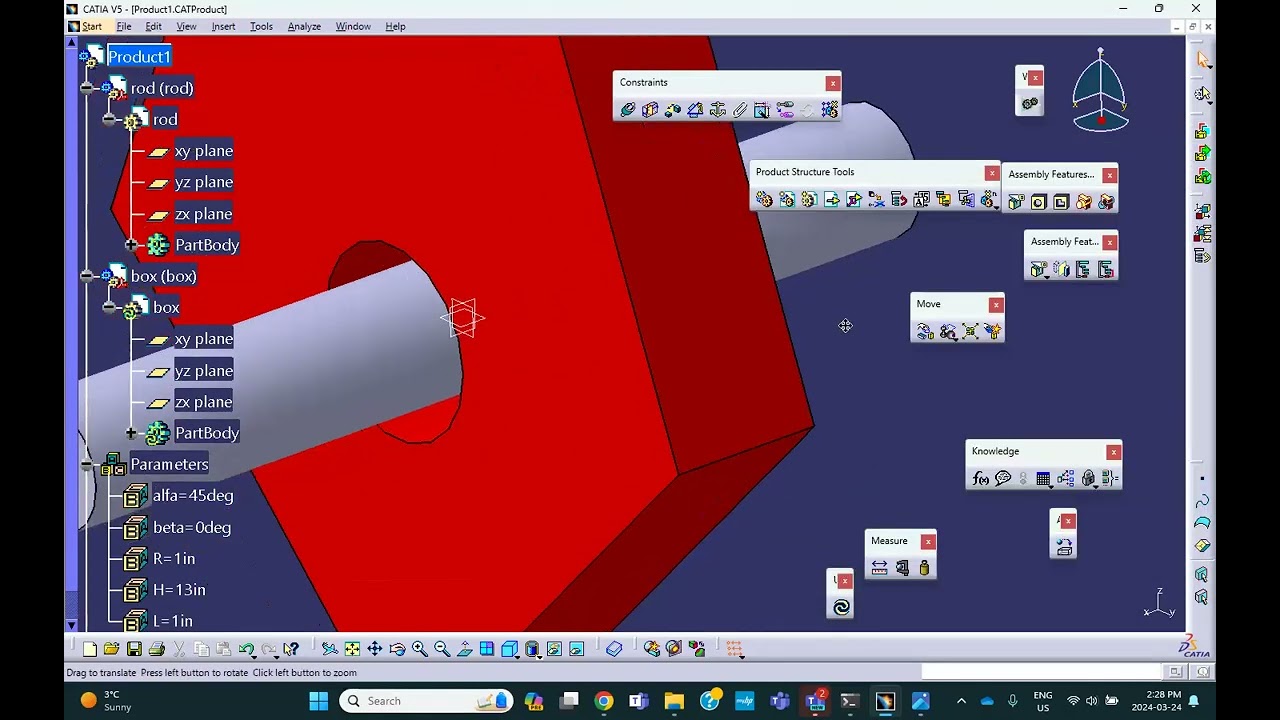Select the Offset Constraint tool
Viewport: 1280px width, 720px height.
(x=673, y=110)
